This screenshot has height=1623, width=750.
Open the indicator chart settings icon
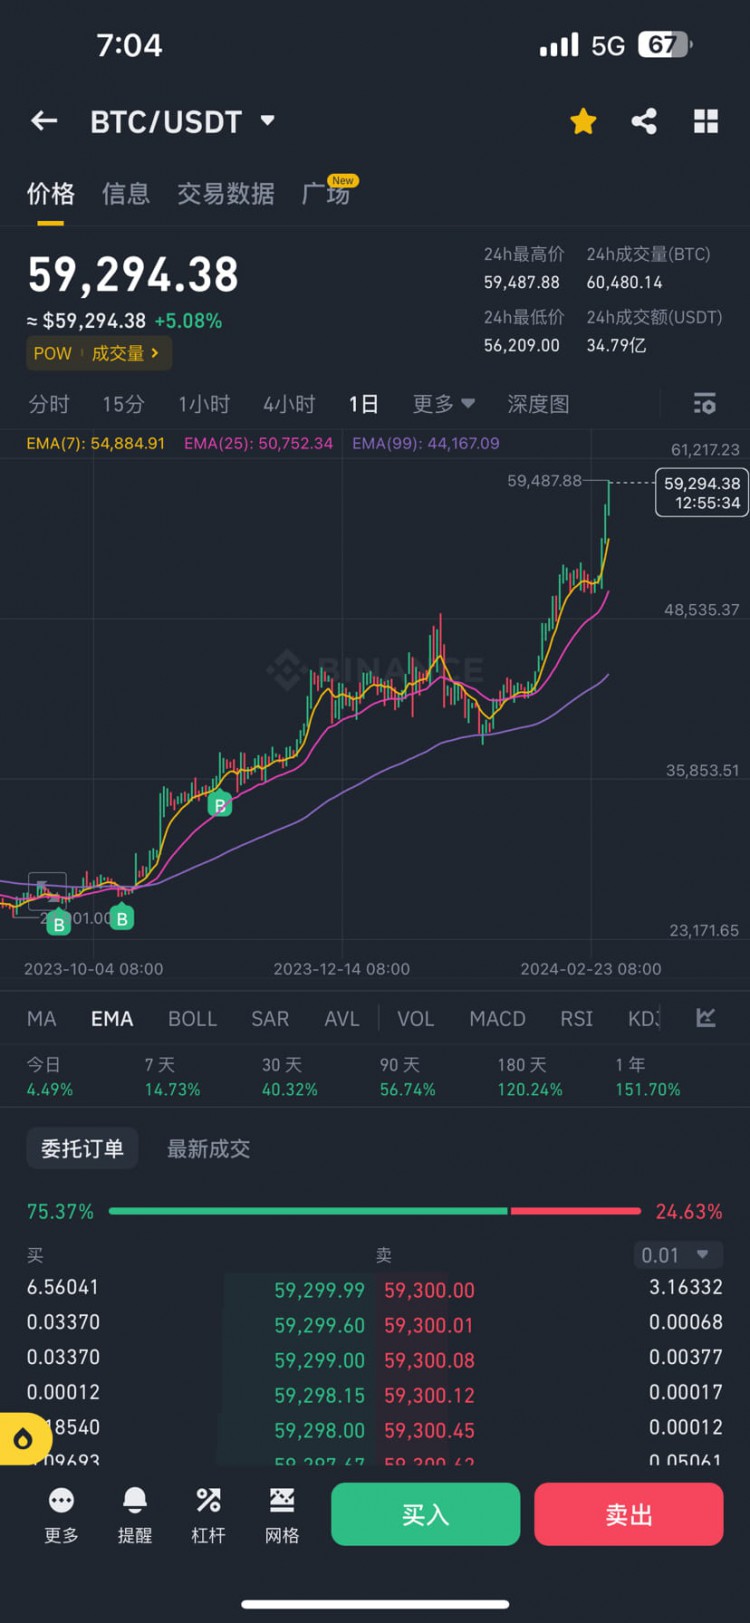coord(706,1018)
